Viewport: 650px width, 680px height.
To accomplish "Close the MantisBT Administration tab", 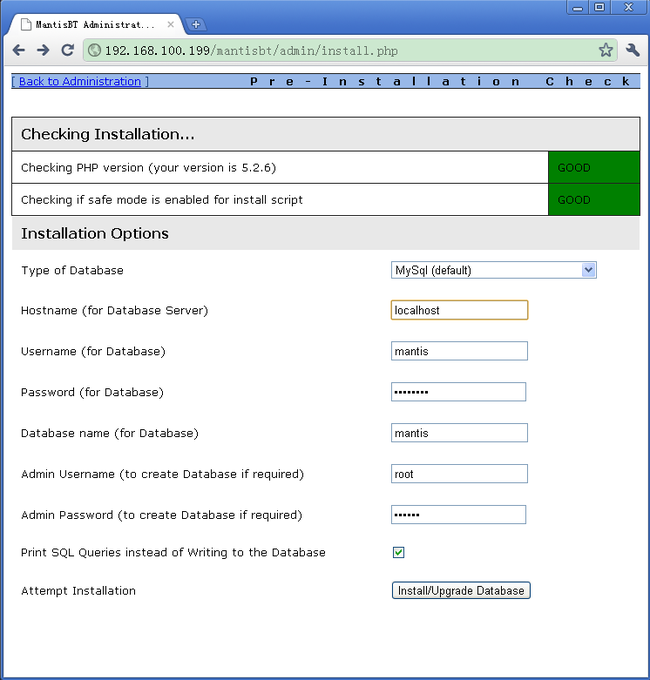I will (171, 25).
